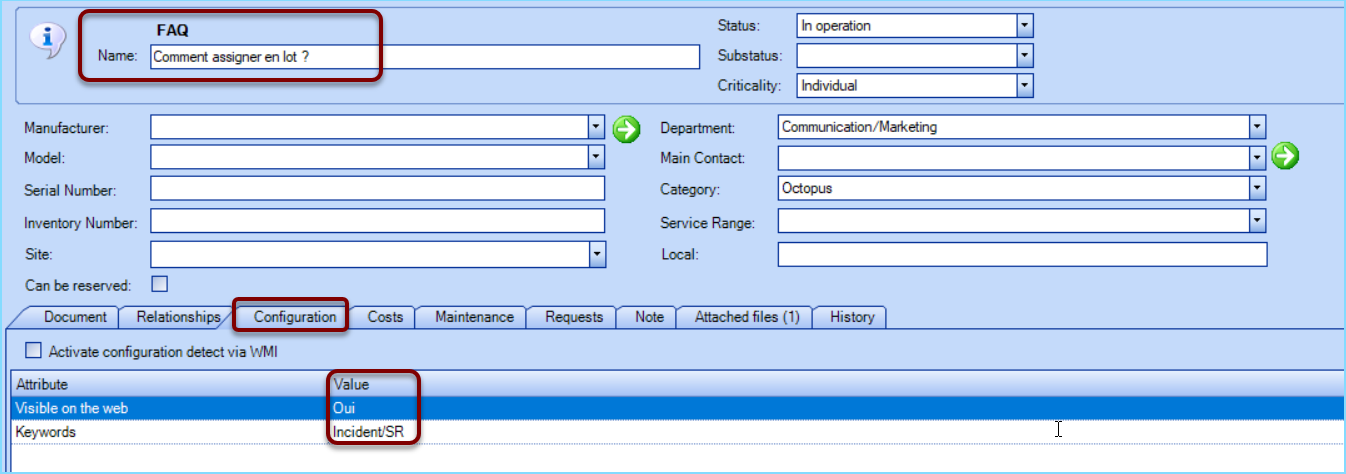The image size is (1346, 474).
Task: Open the Status dropdown
Action: (1024, 25)
